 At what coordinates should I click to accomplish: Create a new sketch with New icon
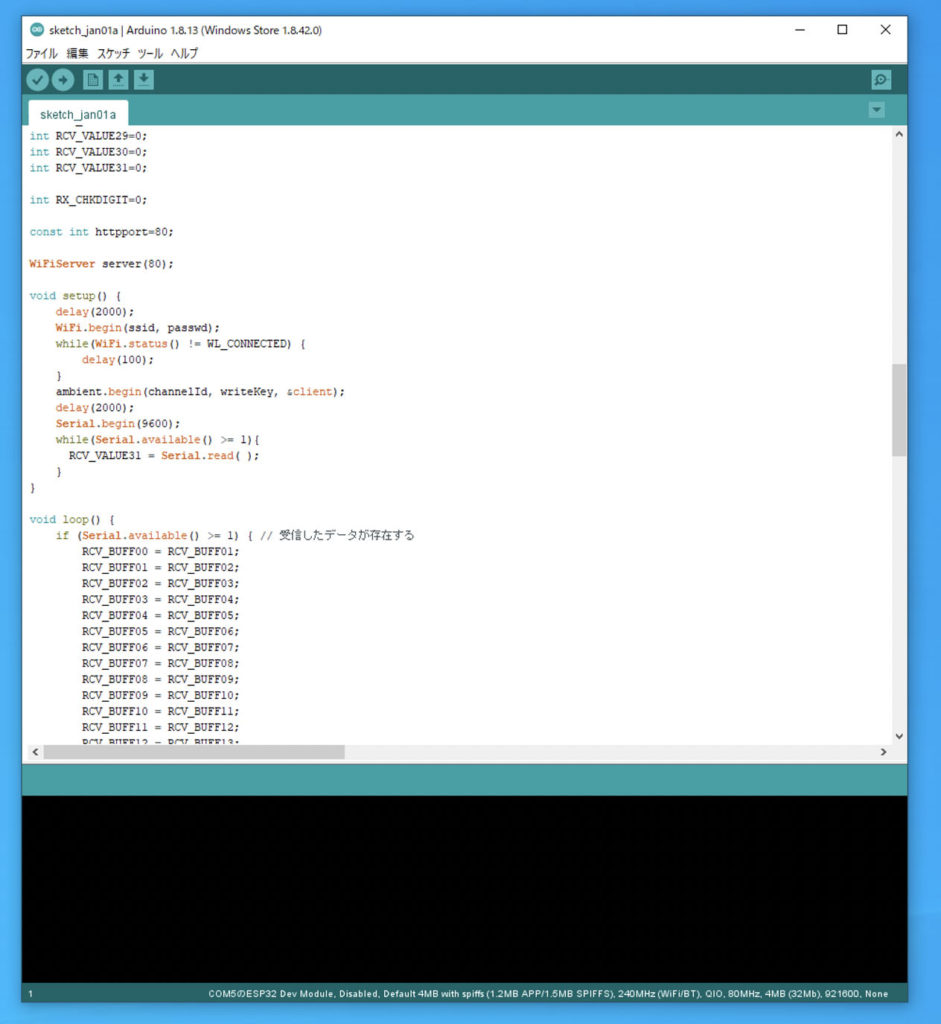93,80
